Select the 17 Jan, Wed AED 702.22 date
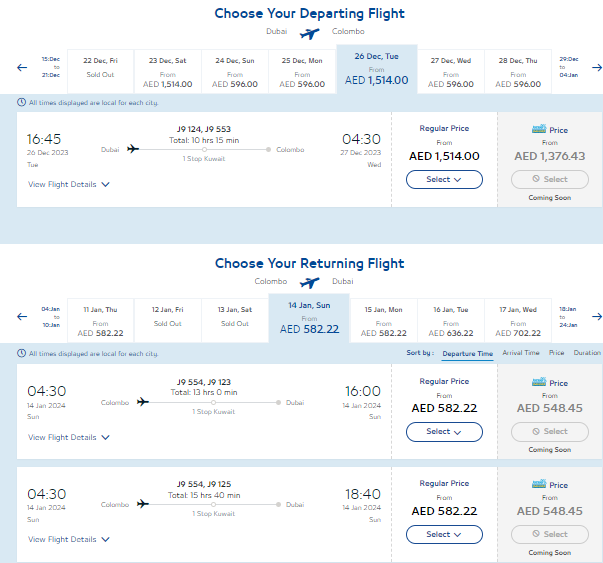The height and width of the screenshot is (563, 603). 518,321
